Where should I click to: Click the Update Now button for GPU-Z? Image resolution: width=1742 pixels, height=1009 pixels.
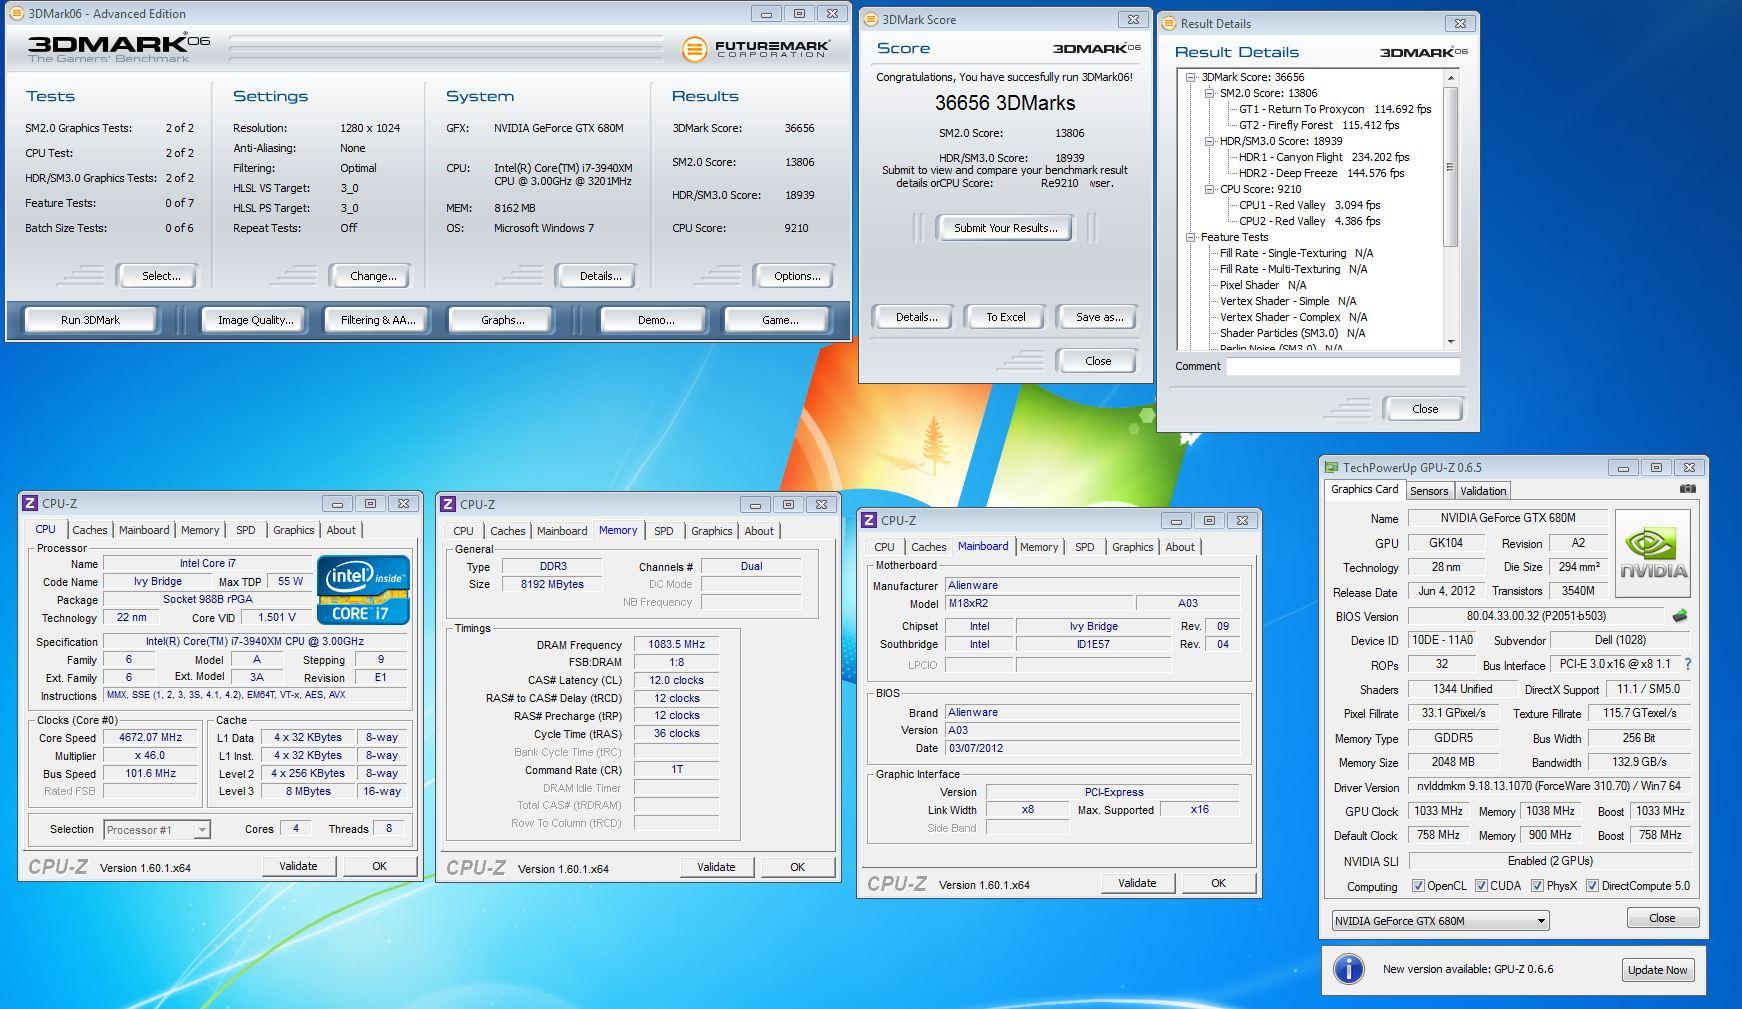click(1657, 970)
